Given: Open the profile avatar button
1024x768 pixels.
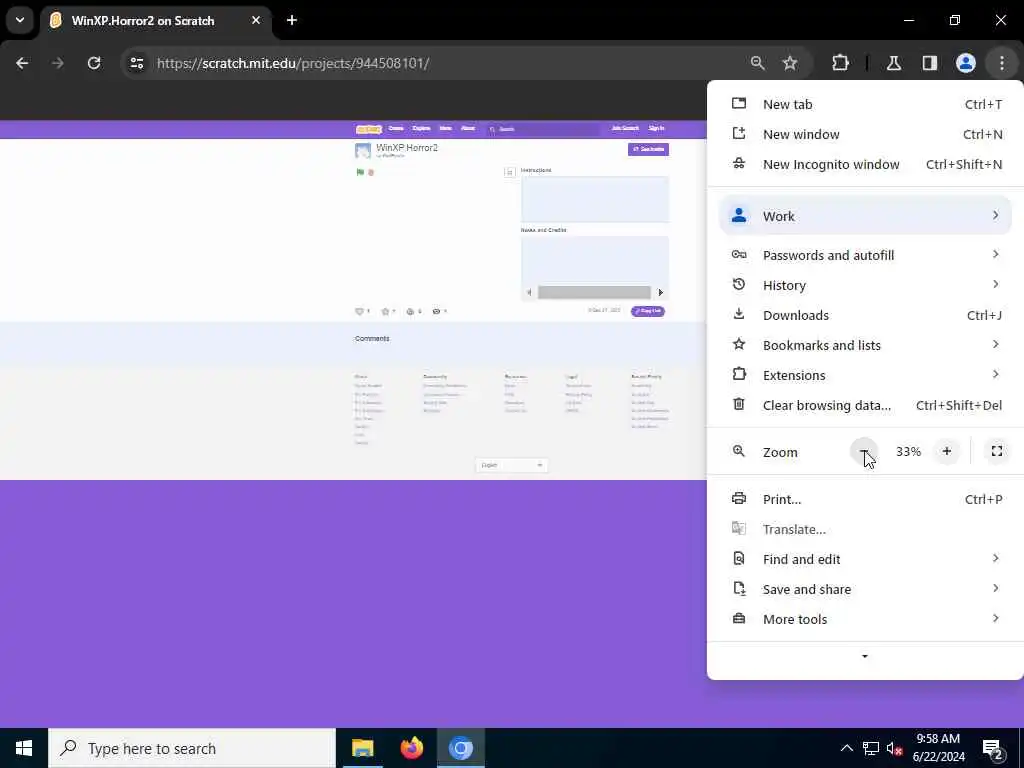Looking at the screenshot, I should [x=966, y=63].
